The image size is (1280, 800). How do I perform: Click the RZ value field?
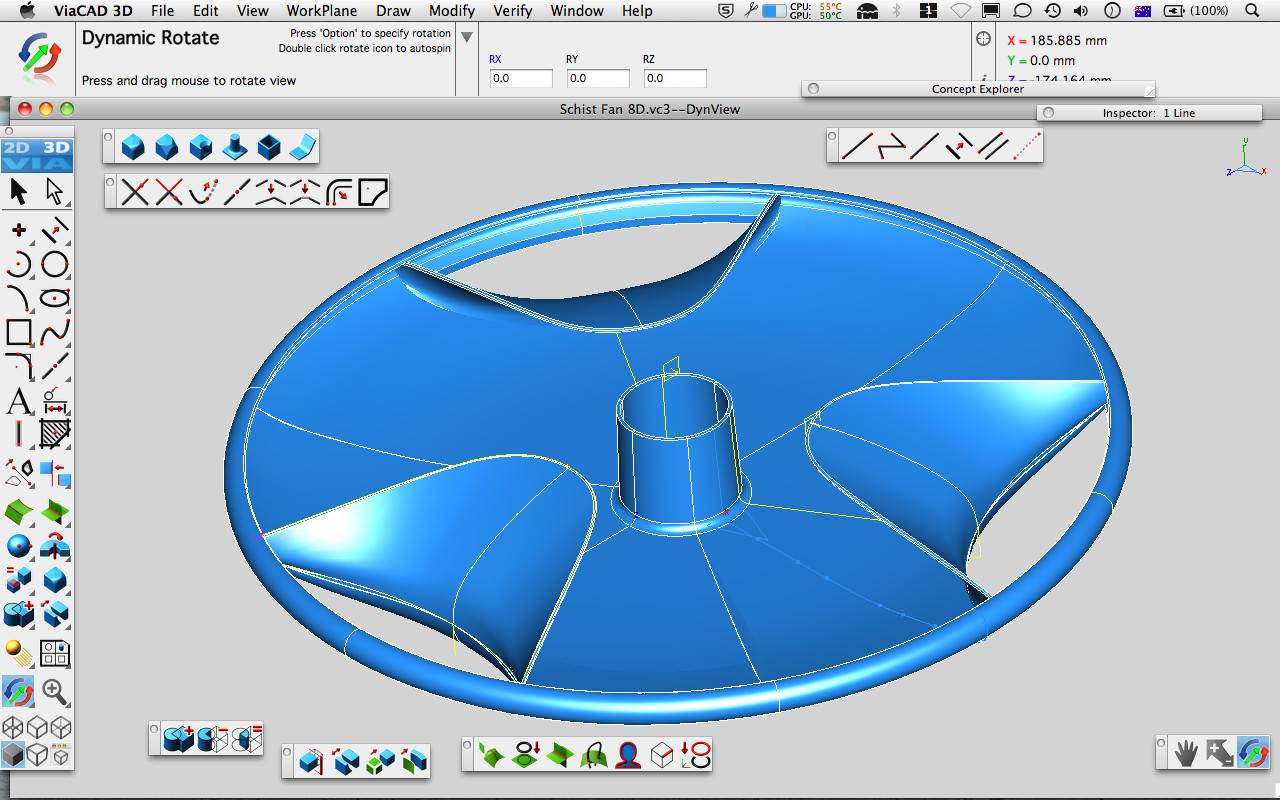click(x=675, y=78)
